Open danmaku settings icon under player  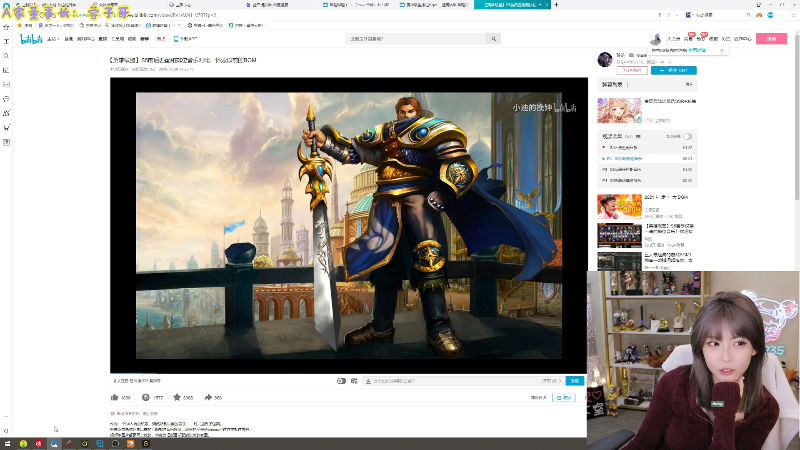click(354, 381)
